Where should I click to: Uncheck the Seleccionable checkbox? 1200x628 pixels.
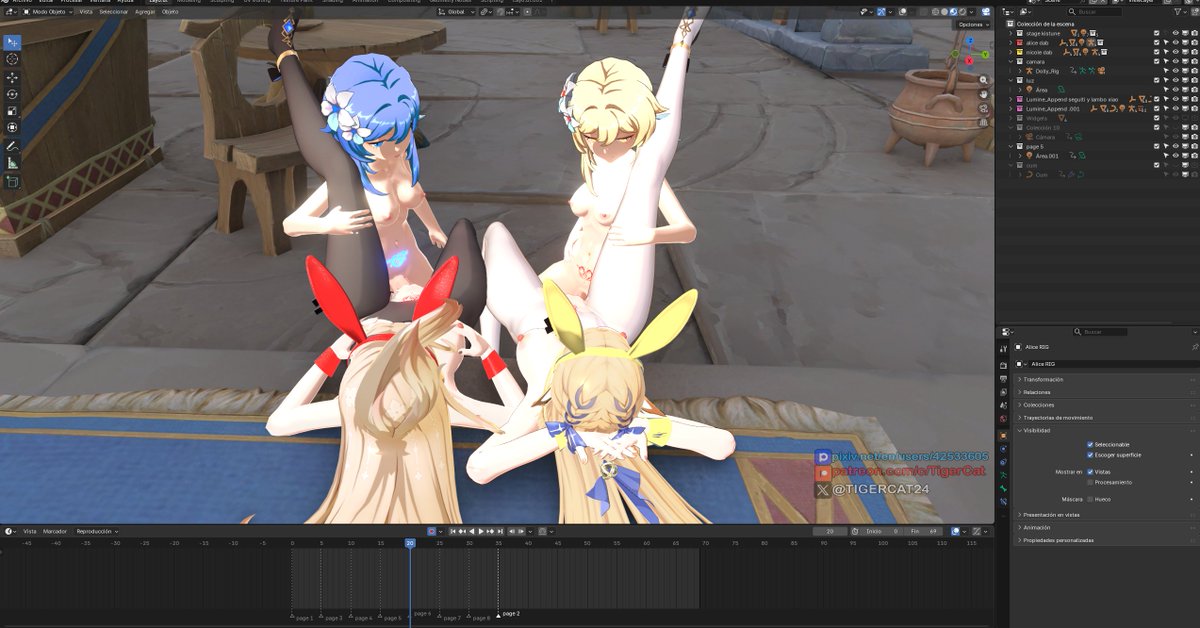pos(1090,444)
